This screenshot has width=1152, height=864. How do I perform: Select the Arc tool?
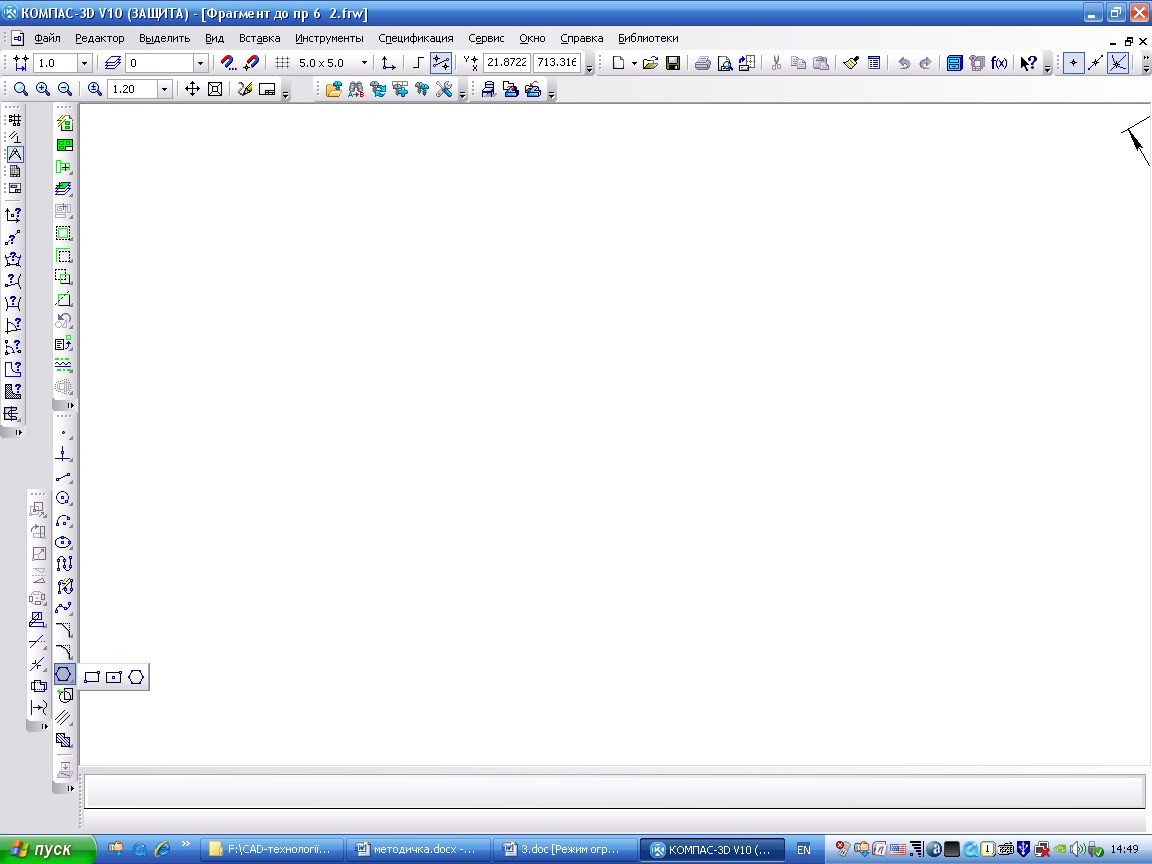point(64,520)
